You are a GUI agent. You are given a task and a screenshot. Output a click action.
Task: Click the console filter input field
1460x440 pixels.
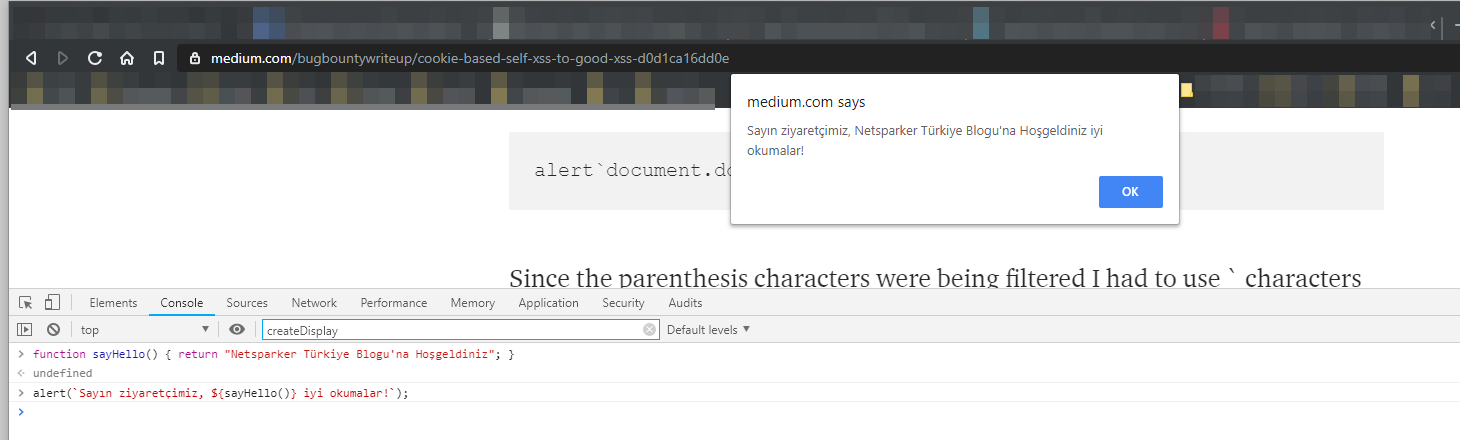click(x=450, y=330)
